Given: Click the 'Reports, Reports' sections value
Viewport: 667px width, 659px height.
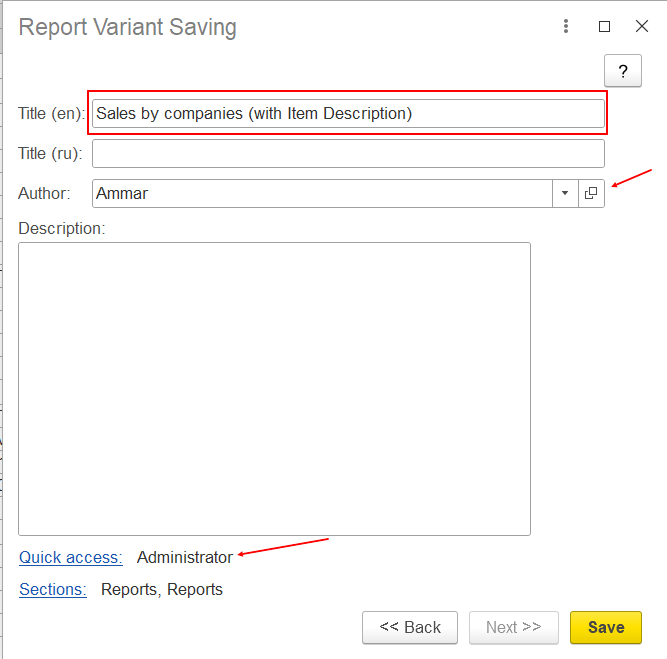Looking at the screenshot, I should (x=162, y=589).
